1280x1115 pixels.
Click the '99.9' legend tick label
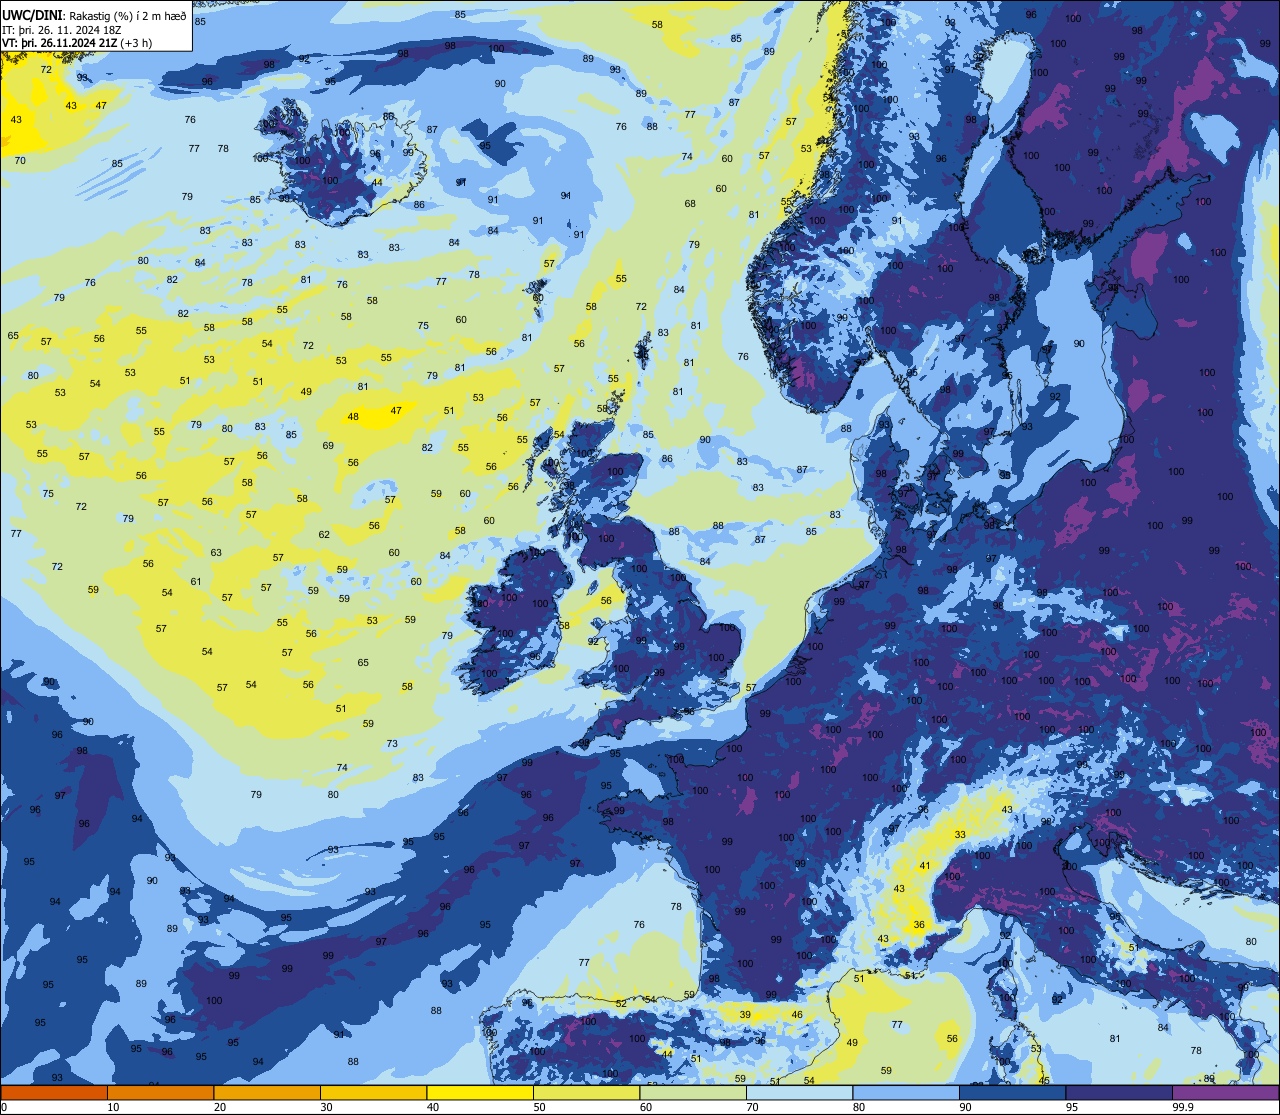click(x=1183, y=1107)
